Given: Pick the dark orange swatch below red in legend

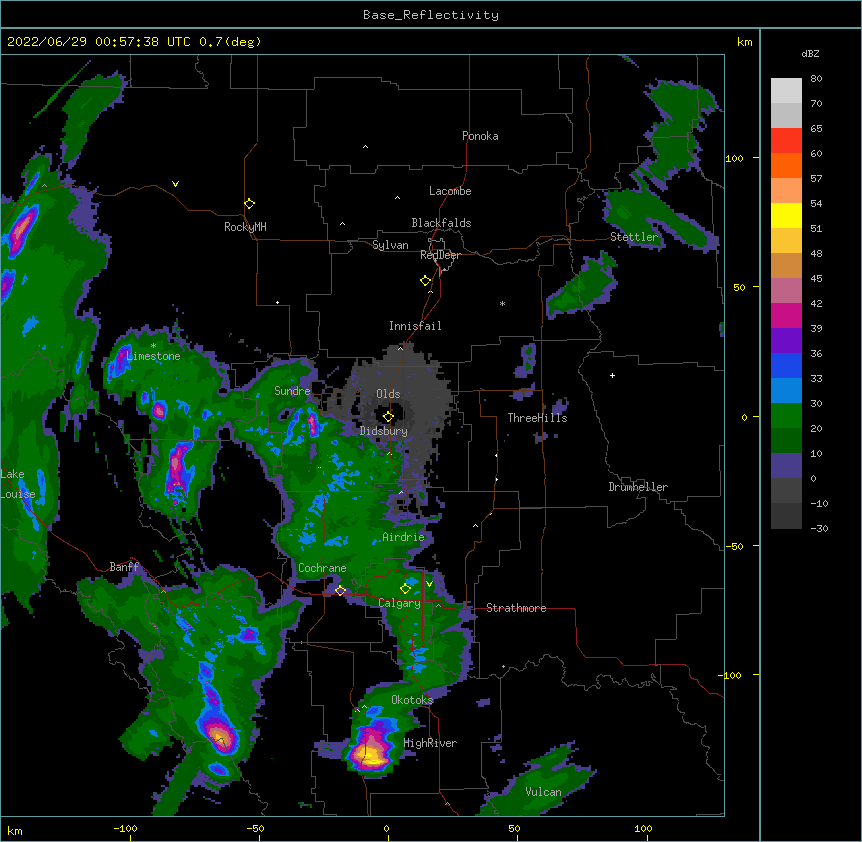Looking at the screenshot, I should click(x=786, y=165).
